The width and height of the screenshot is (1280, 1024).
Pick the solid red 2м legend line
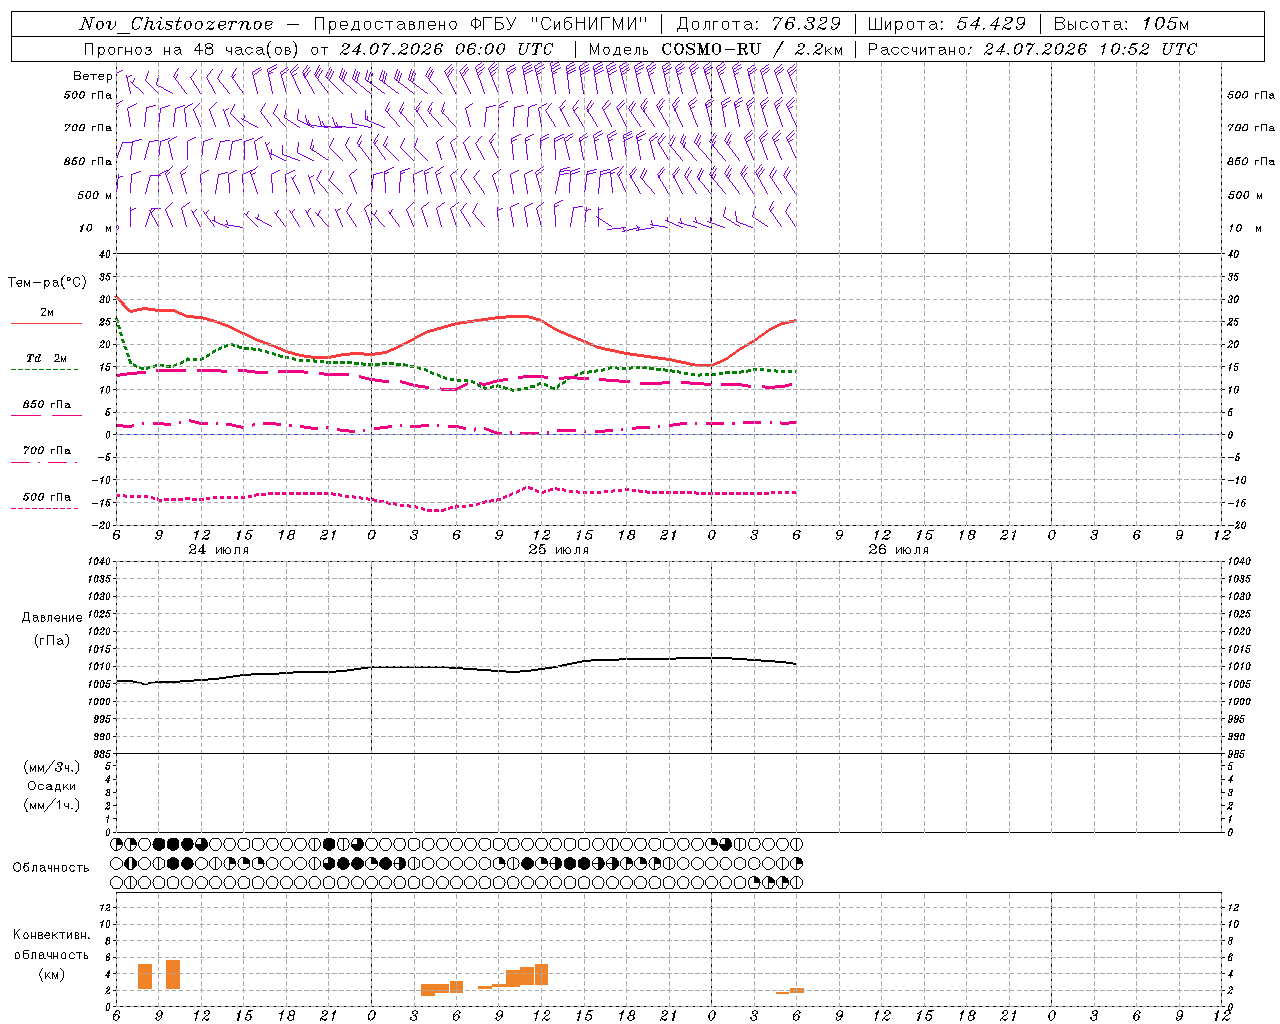click(x=46, y=323)
